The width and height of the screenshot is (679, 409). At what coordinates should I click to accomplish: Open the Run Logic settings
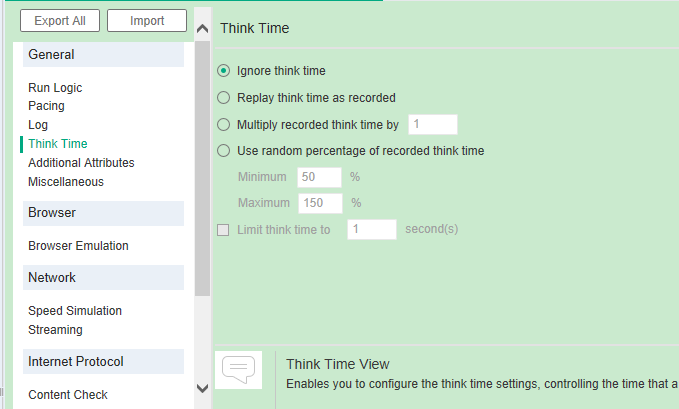[x=55, y=88]
